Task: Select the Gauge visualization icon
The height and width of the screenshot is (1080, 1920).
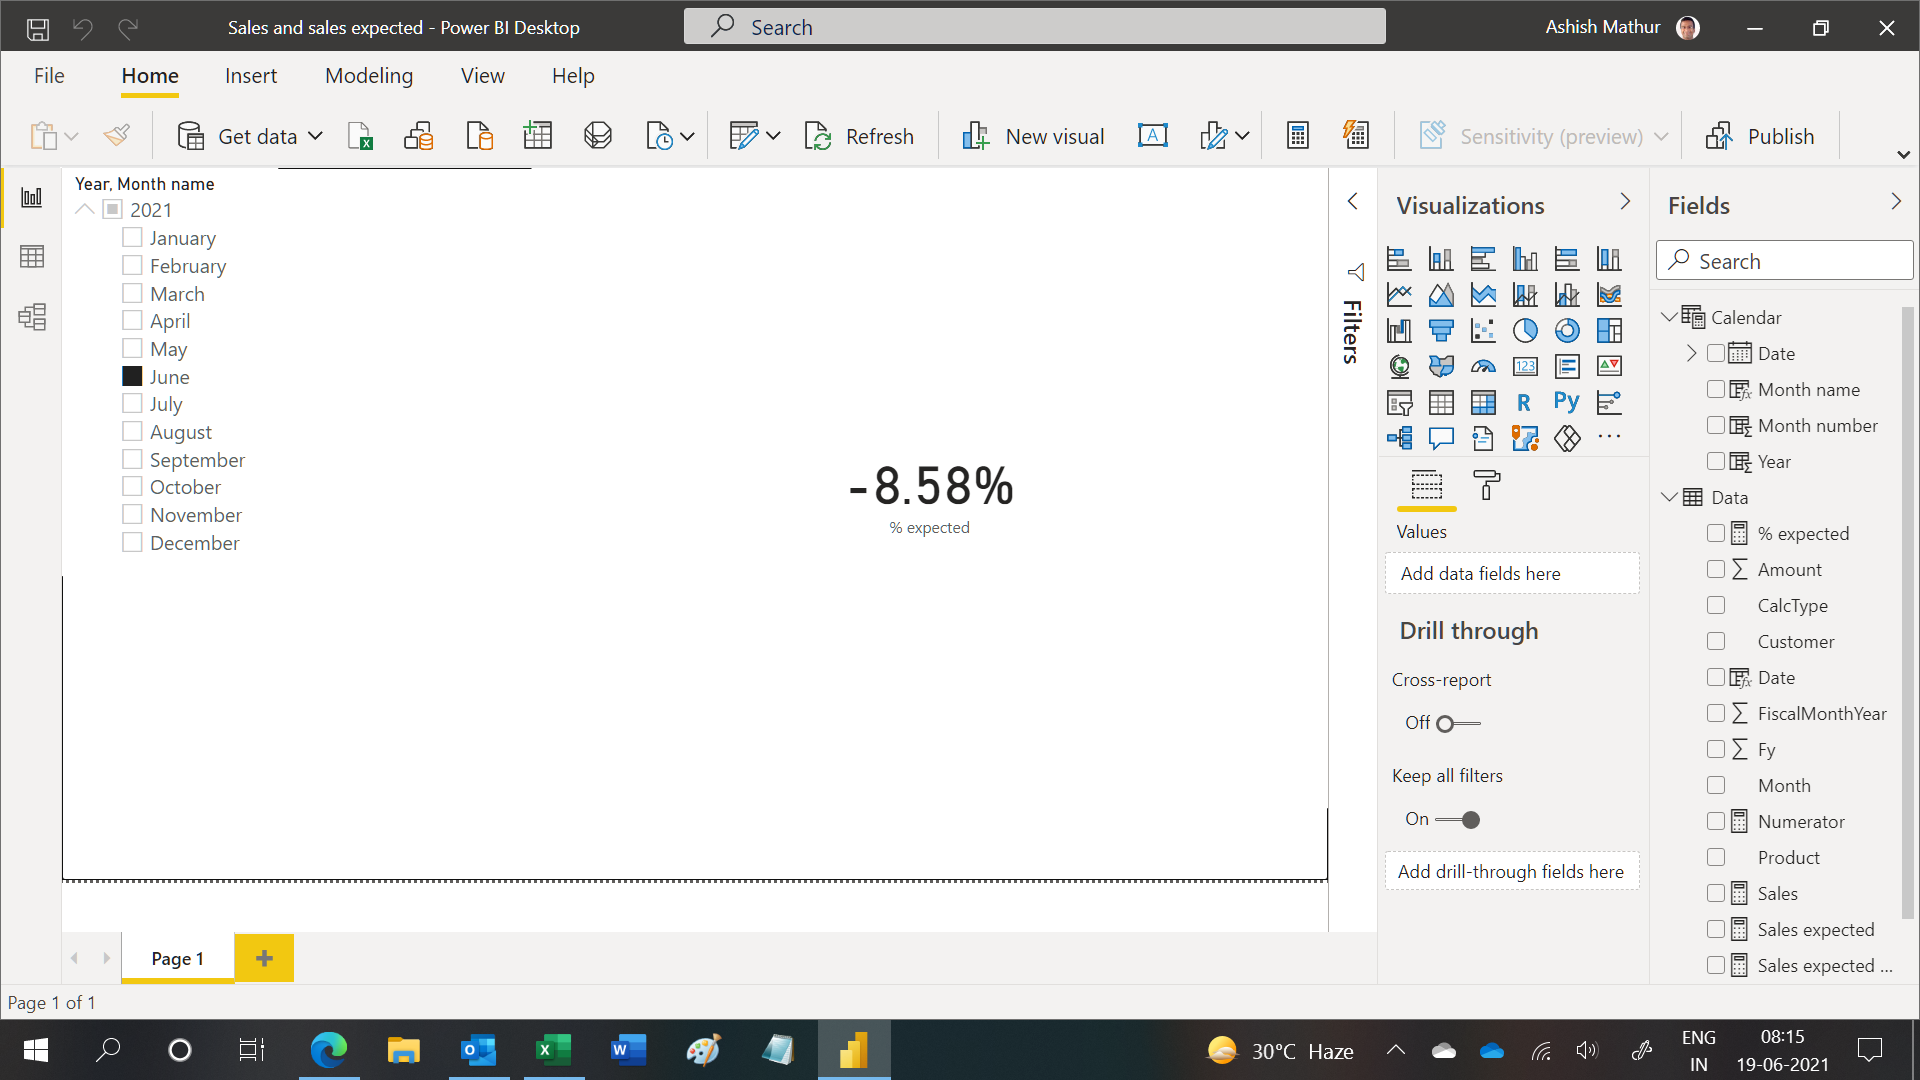Action: (x=1483, y=366)
